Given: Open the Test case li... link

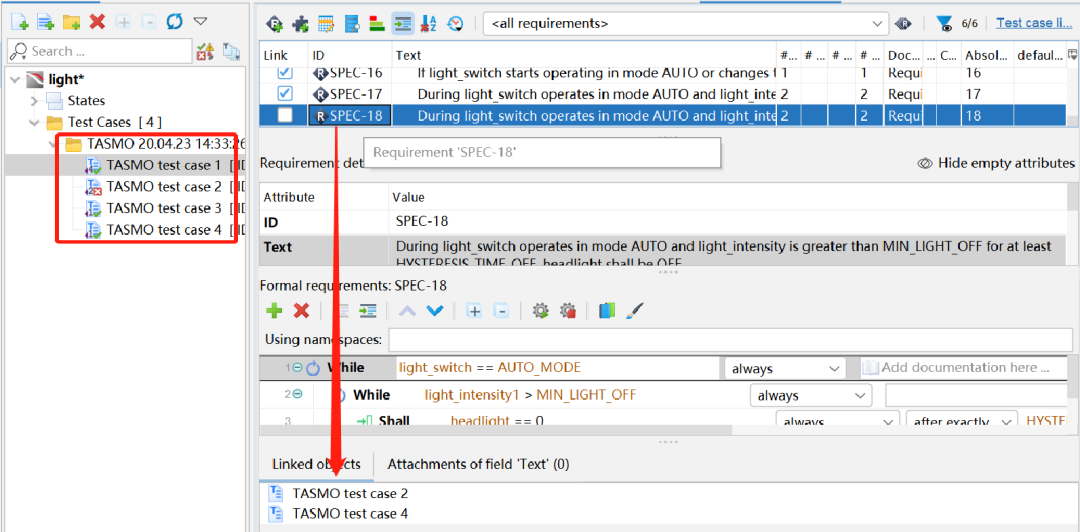Looking at the screenshot, I should [x=1034, y=23].
